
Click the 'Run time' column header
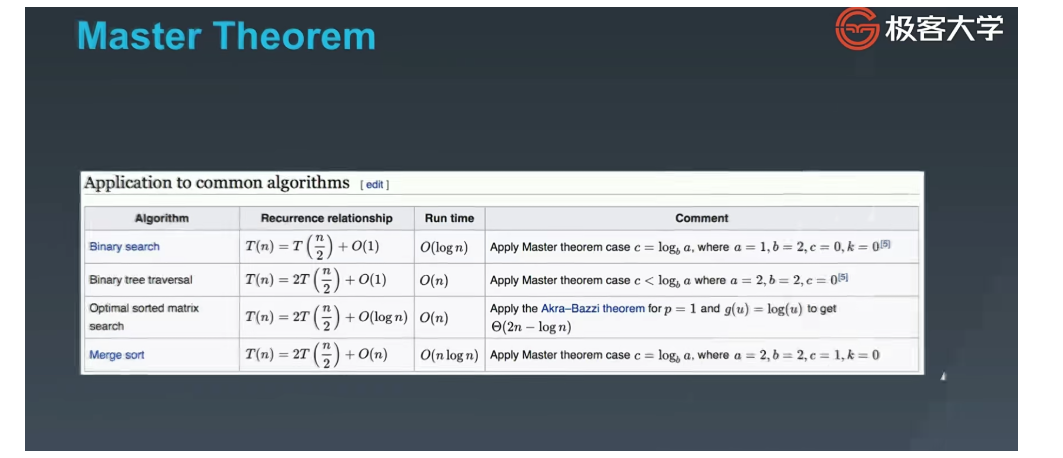coord(449,218)
